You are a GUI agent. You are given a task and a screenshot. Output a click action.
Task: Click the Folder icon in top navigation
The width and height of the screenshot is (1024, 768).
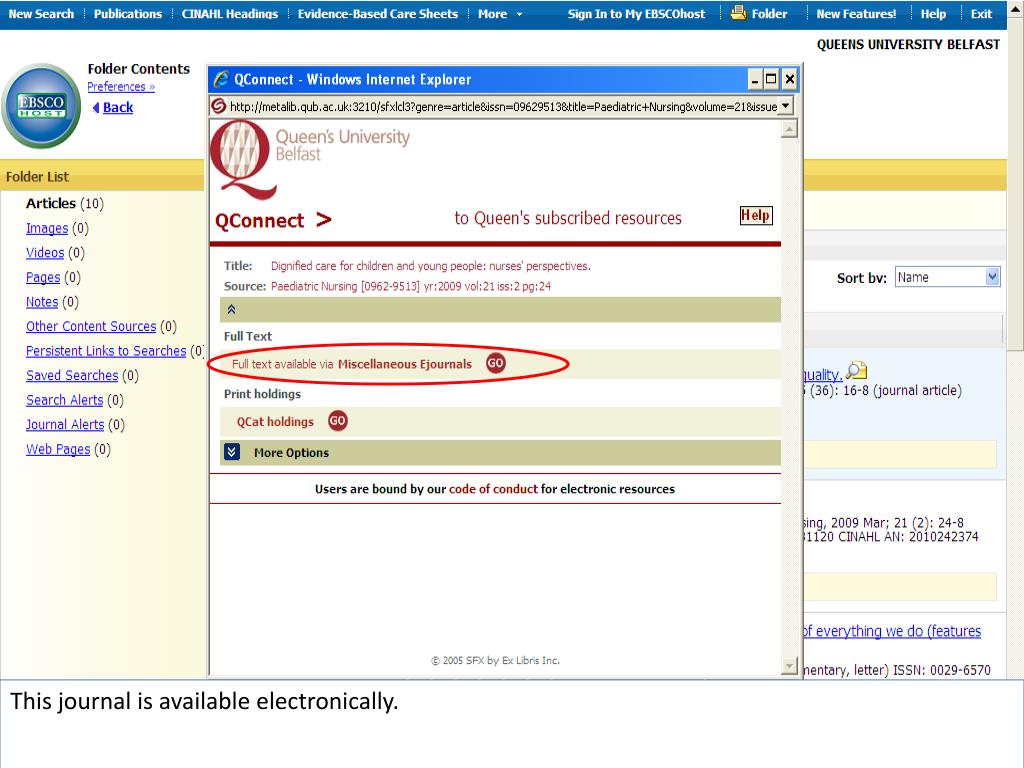(x=738, y=12)
